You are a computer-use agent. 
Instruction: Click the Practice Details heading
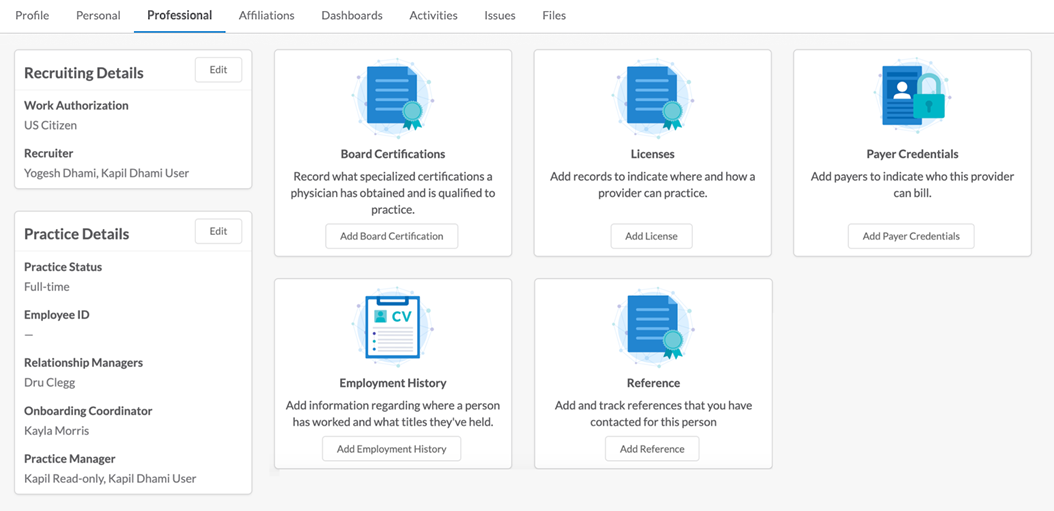tap(77, 234)
